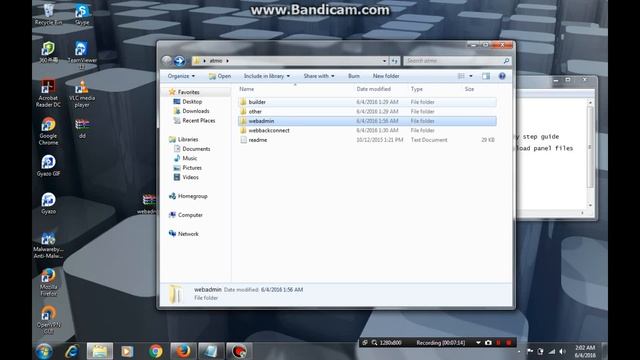
Task: Open Recent Places in navigation pane
Action: pos(198,120)
